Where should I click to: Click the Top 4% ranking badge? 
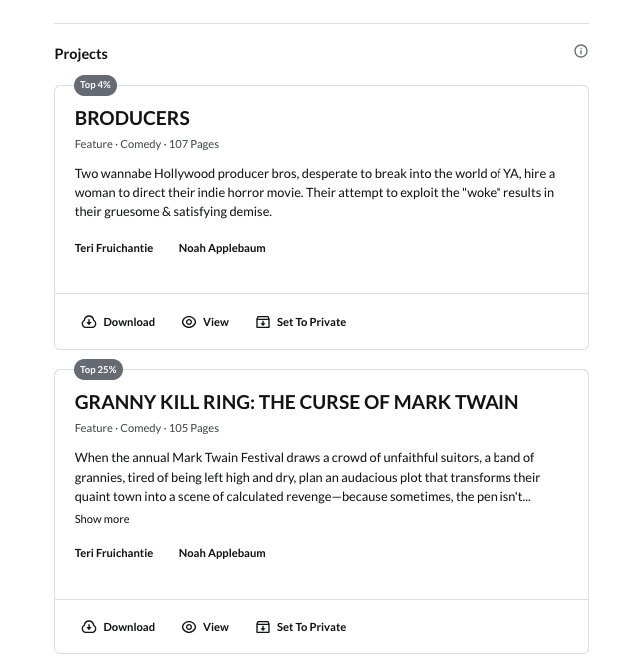point(95,85)
